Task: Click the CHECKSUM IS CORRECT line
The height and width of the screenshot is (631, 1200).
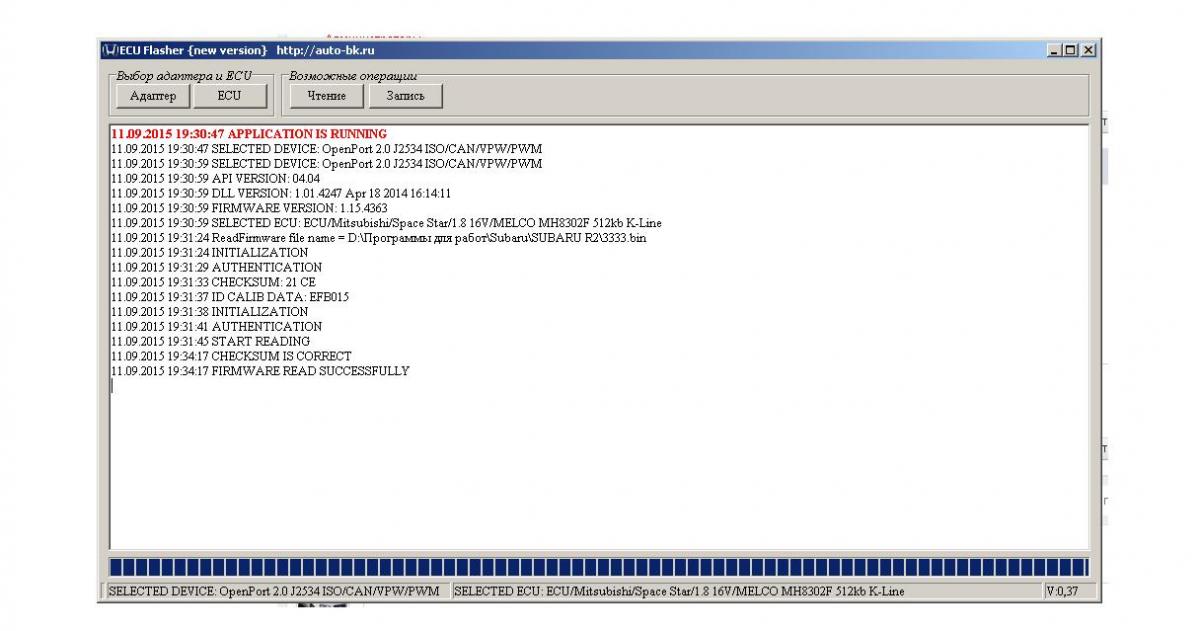Action: (x=232, y=356)
